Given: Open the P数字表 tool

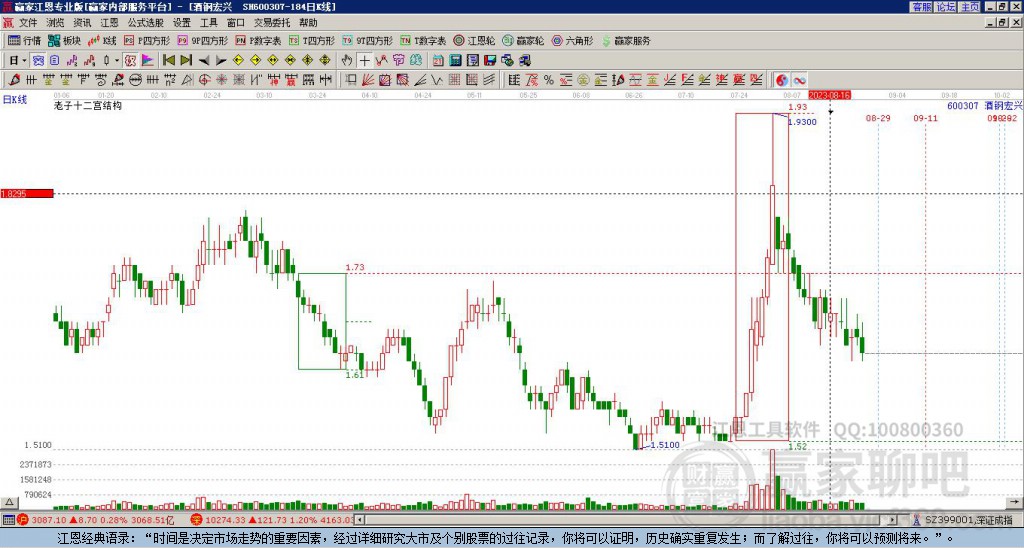Looking at the screenshot, I should coord(259,40).
